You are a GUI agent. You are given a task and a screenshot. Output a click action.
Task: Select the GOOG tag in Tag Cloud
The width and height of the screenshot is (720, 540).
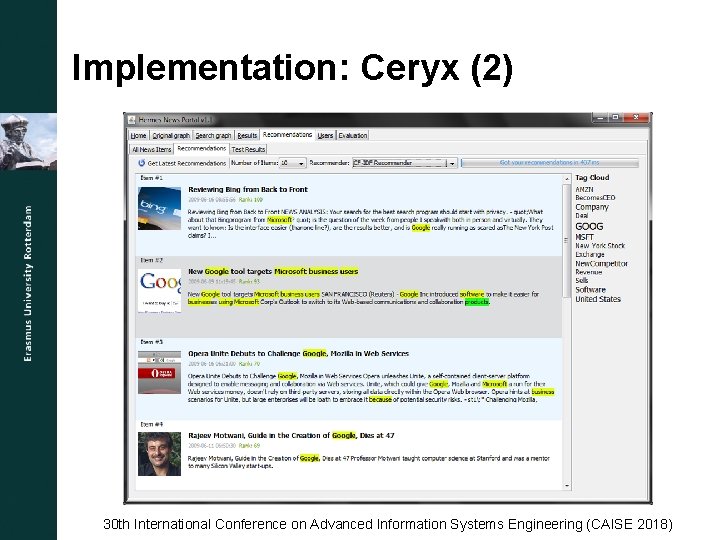coord(589,226)
